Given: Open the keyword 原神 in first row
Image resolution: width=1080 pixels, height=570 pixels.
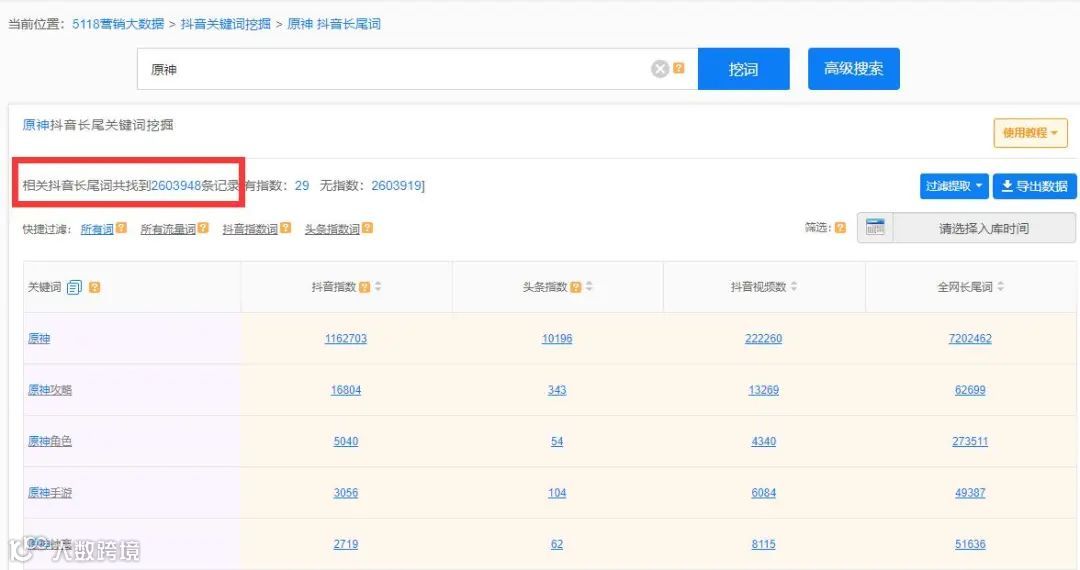Looking at the screenshot, I should tap(39, 339).
